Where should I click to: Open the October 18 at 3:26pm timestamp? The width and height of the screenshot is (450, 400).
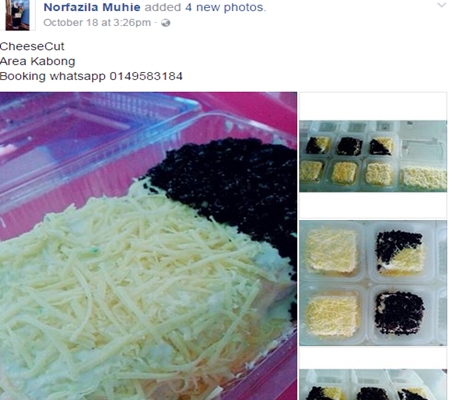tap(97, 23)
